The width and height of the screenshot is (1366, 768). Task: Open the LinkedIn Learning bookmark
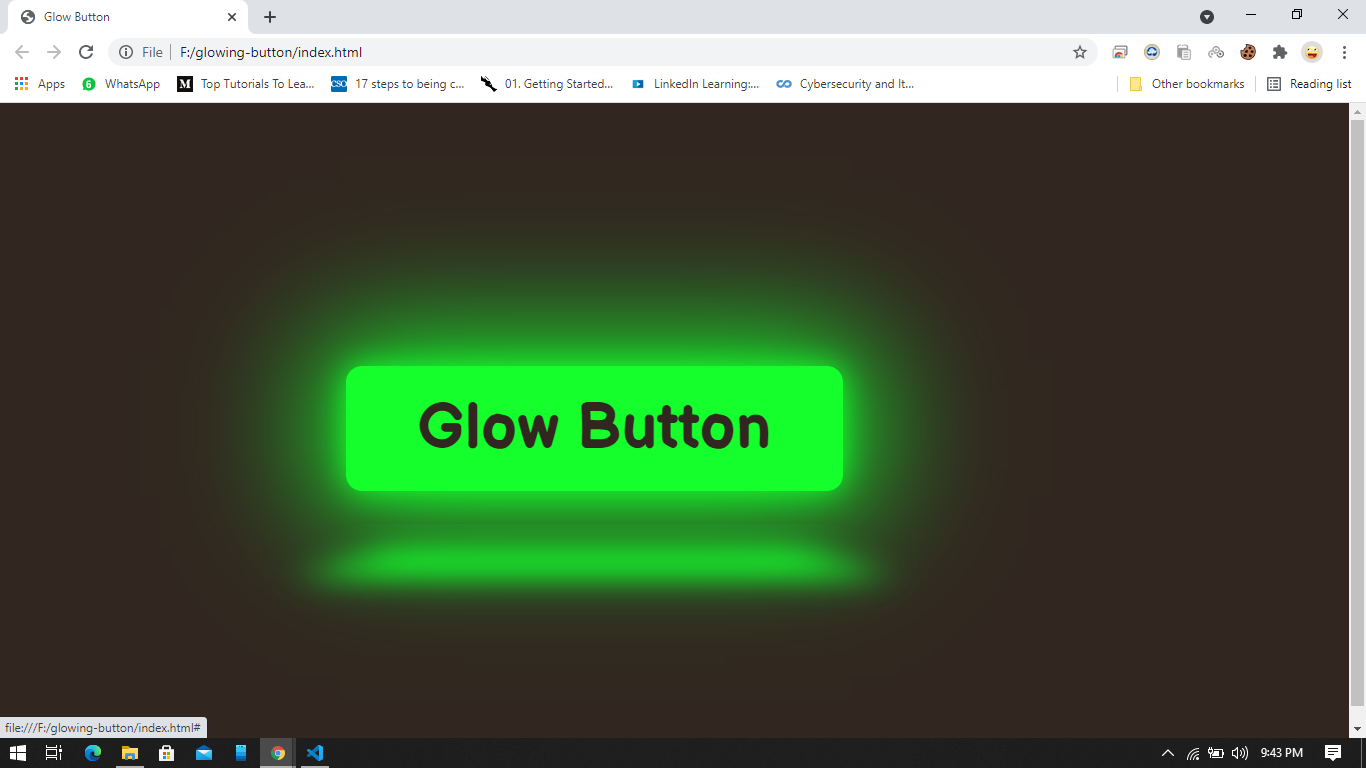click(x=695, y=84)
